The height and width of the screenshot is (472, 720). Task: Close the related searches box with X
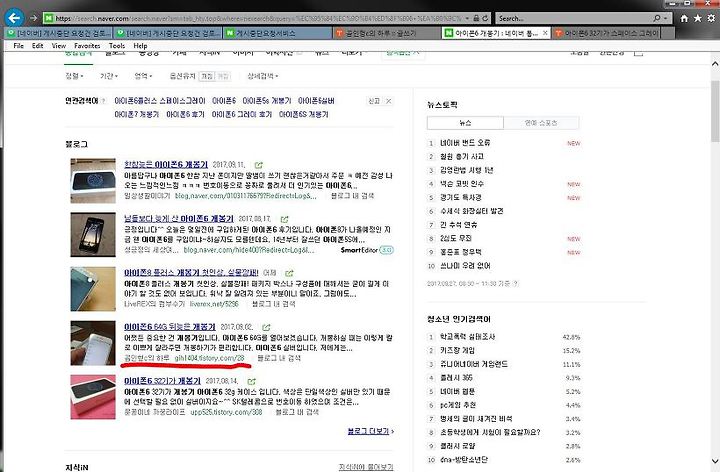(388, 101)
